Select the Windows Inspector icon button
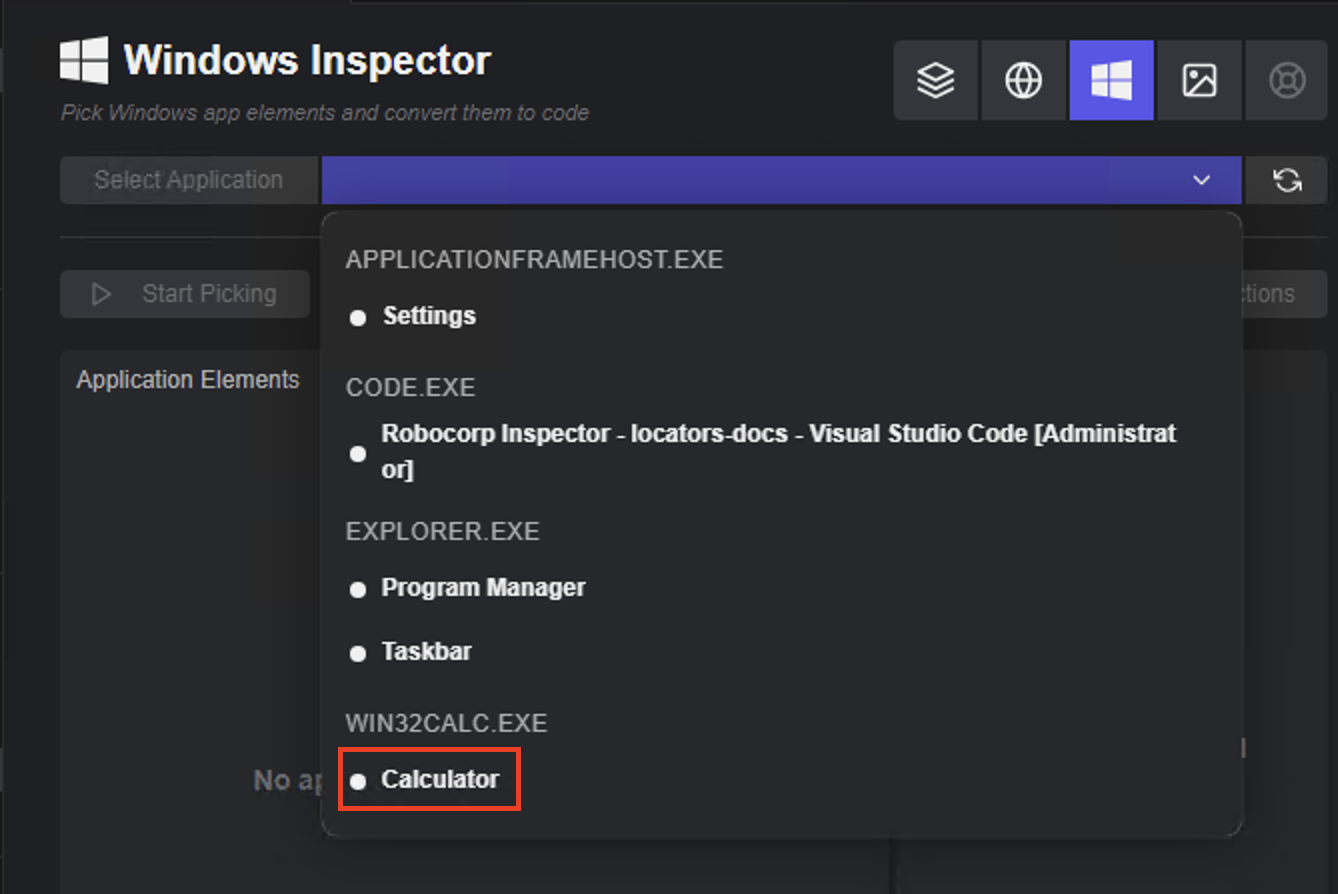 1112,80
